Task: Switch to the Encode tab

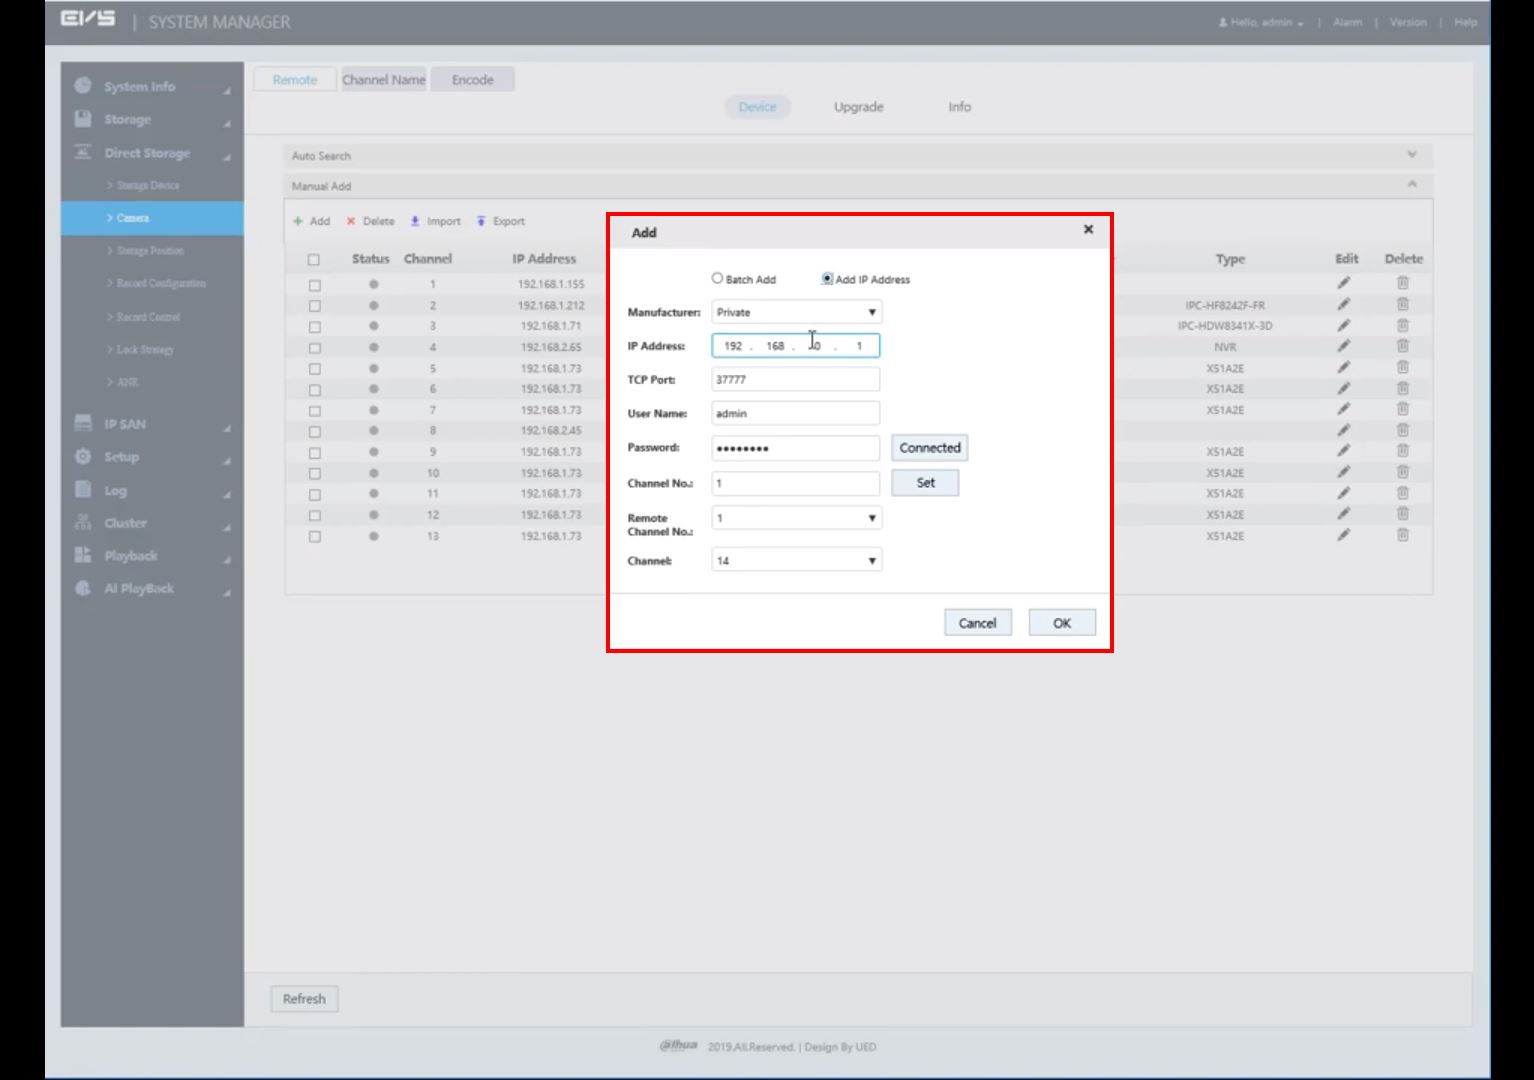Action: coord(472,80)
